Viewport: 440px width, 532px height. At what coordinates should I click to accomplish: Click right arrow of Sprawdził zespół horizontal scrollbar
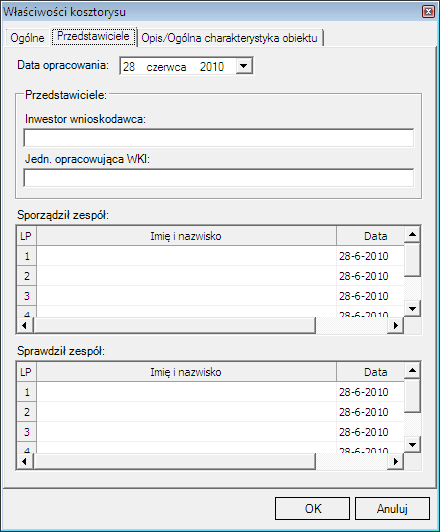point(396,461)
